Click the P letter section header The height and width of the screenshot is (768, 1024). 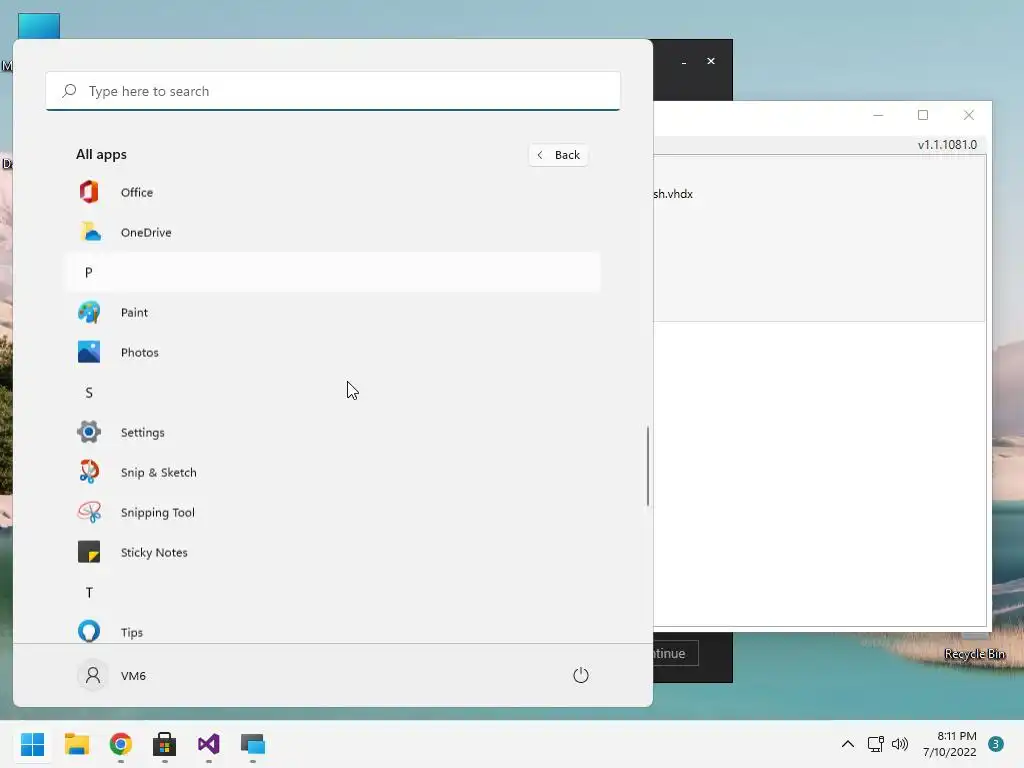(332, 272)
